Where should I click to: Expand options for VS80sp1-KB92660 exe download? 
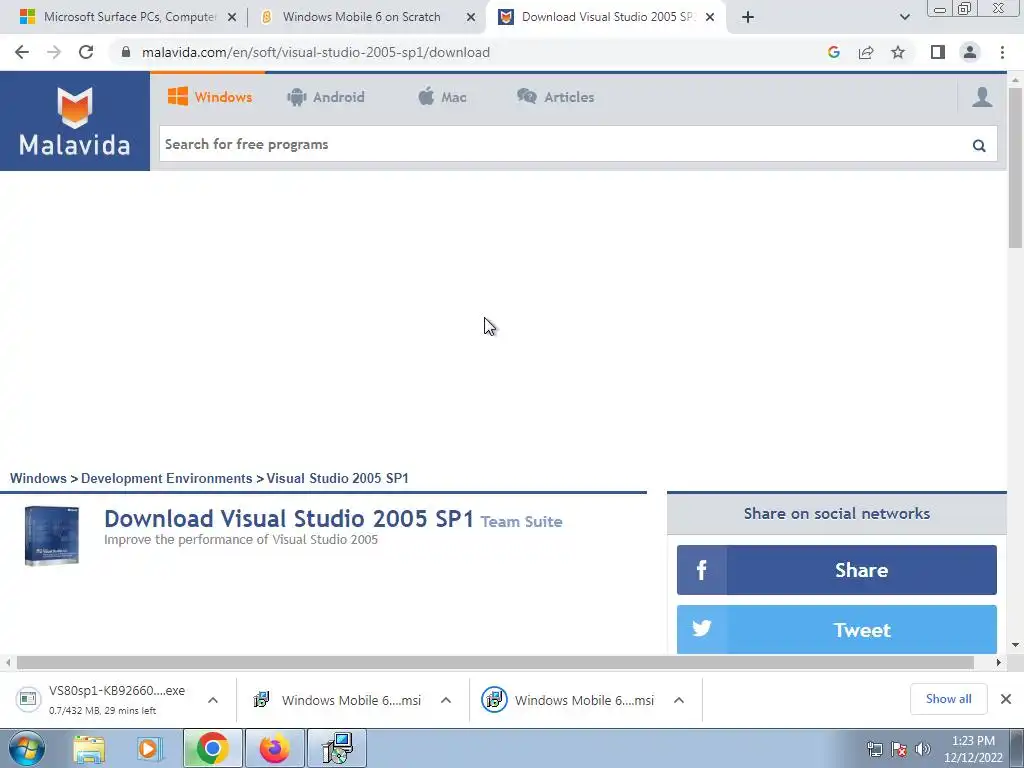click(x=213, y=700)
